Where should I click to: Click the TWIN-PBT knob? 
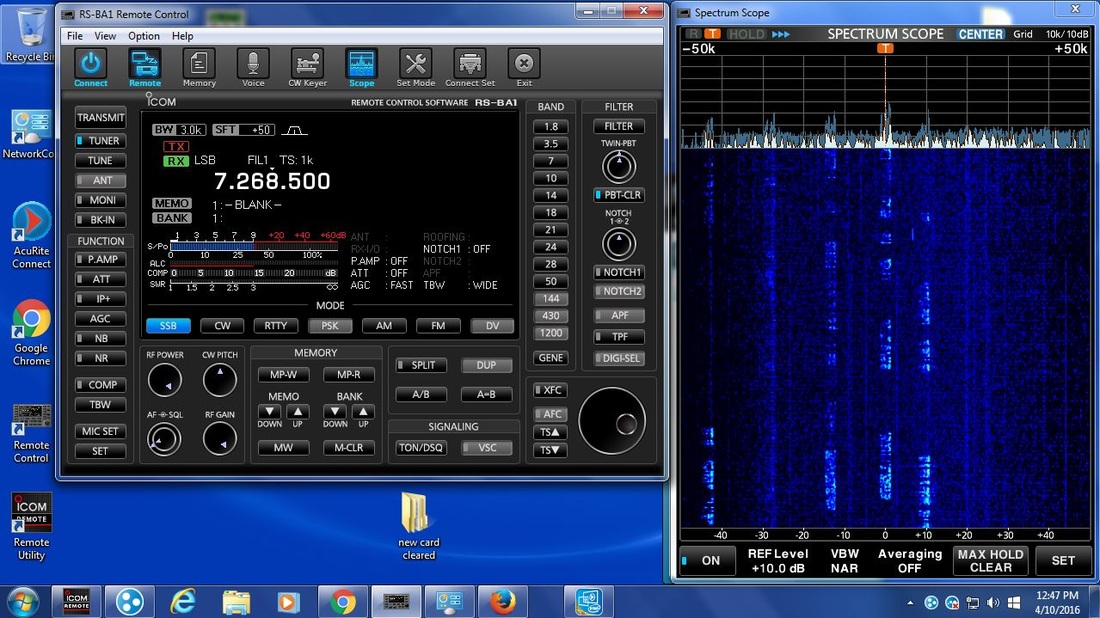619,167
